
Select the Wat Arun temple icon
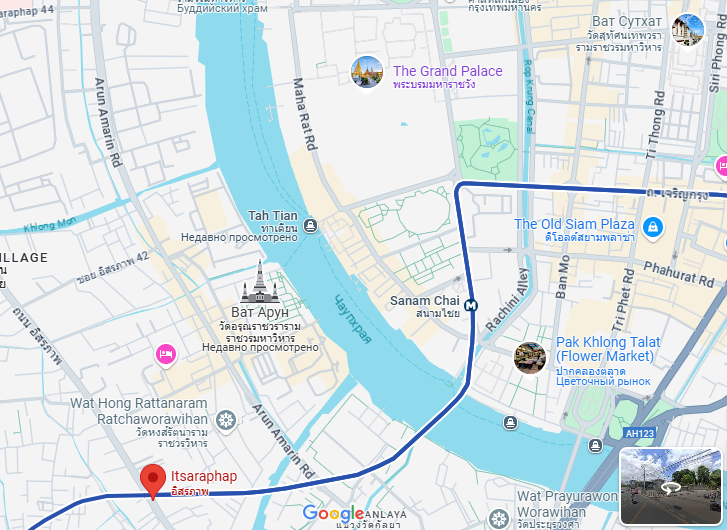[x=260, y=282]
